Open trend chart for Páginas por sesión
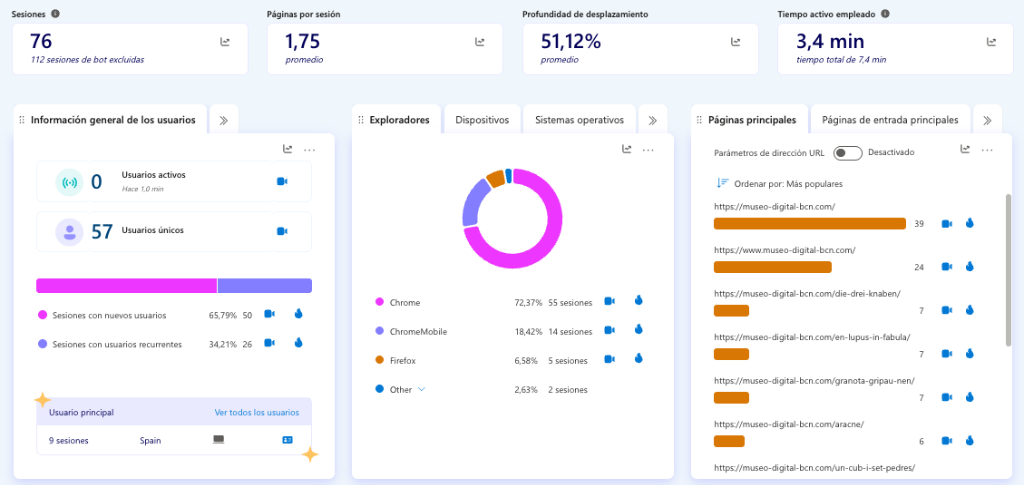 (x=480, y=42)
